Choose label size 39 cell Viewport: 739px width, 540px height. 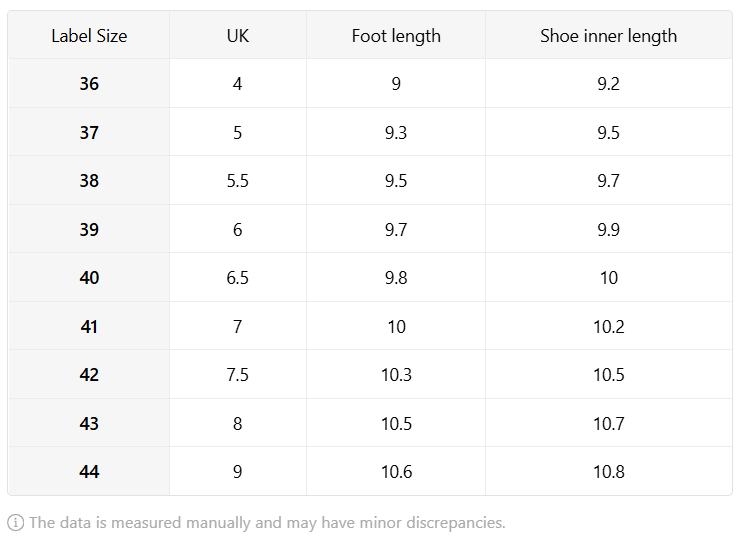tap(89, 229)
